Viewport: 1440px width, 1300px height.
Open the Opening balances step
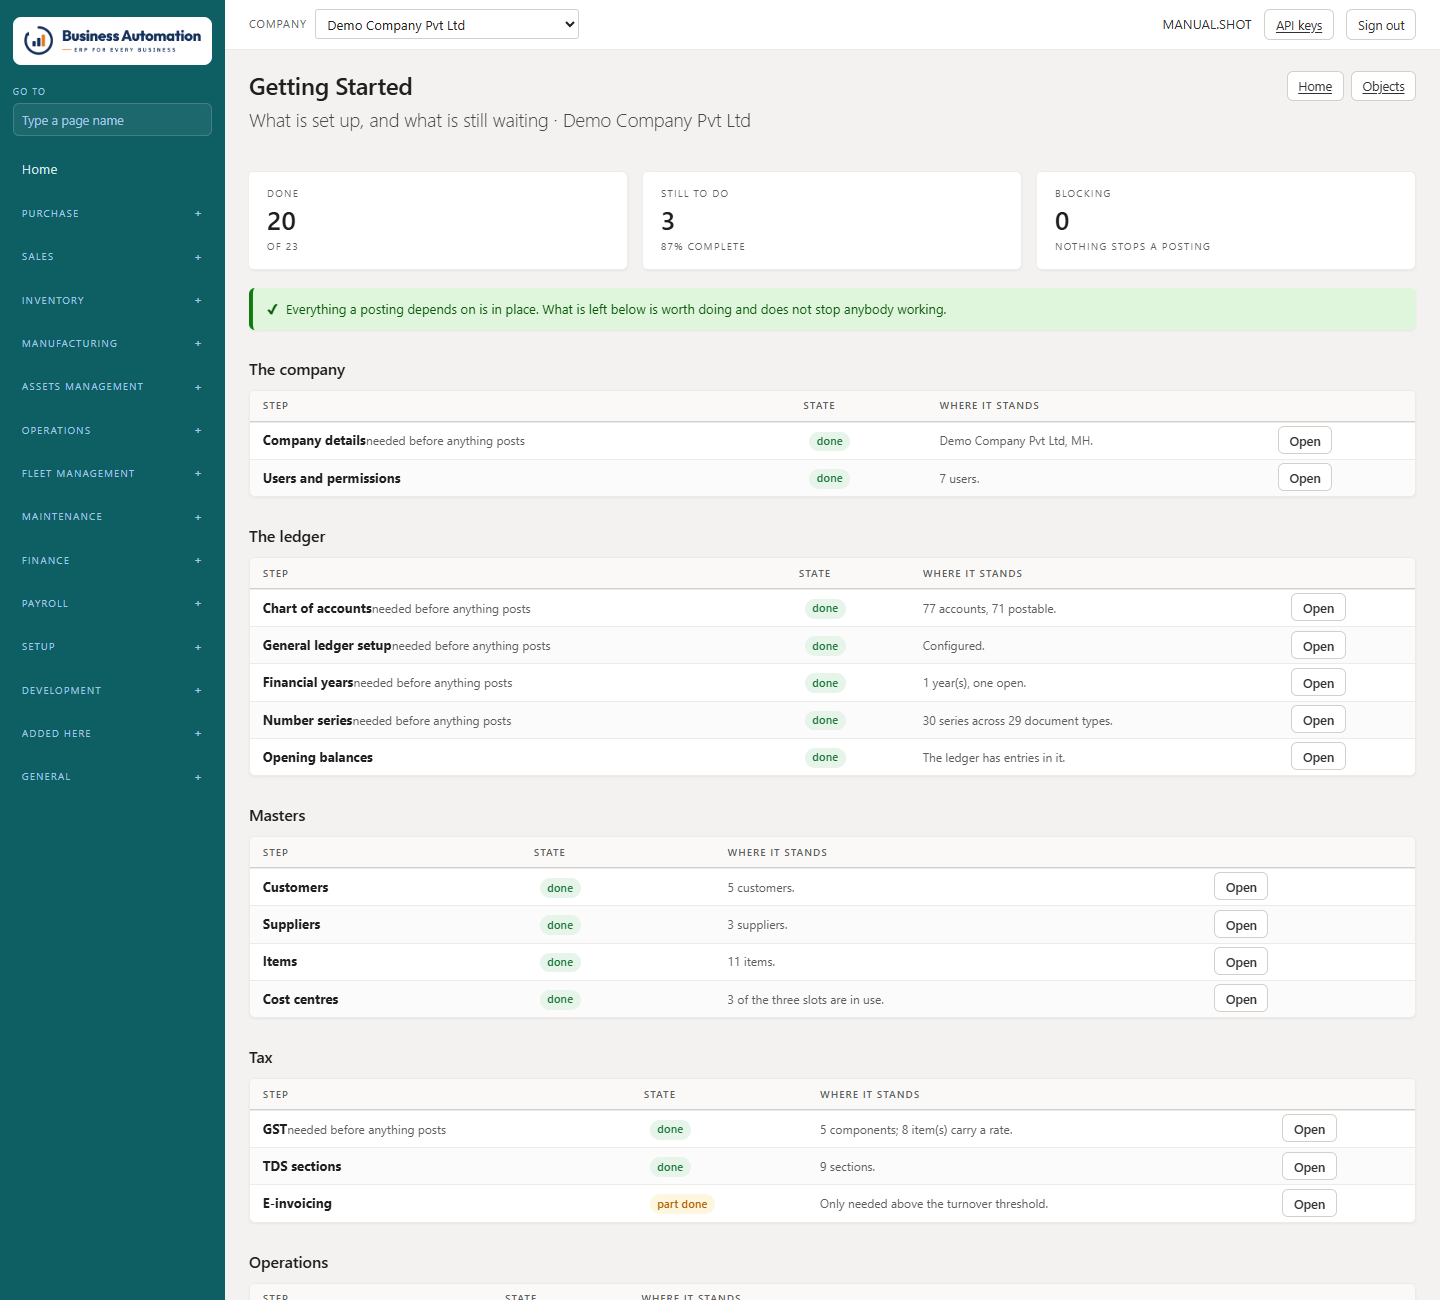click(x=1318, y=757)
